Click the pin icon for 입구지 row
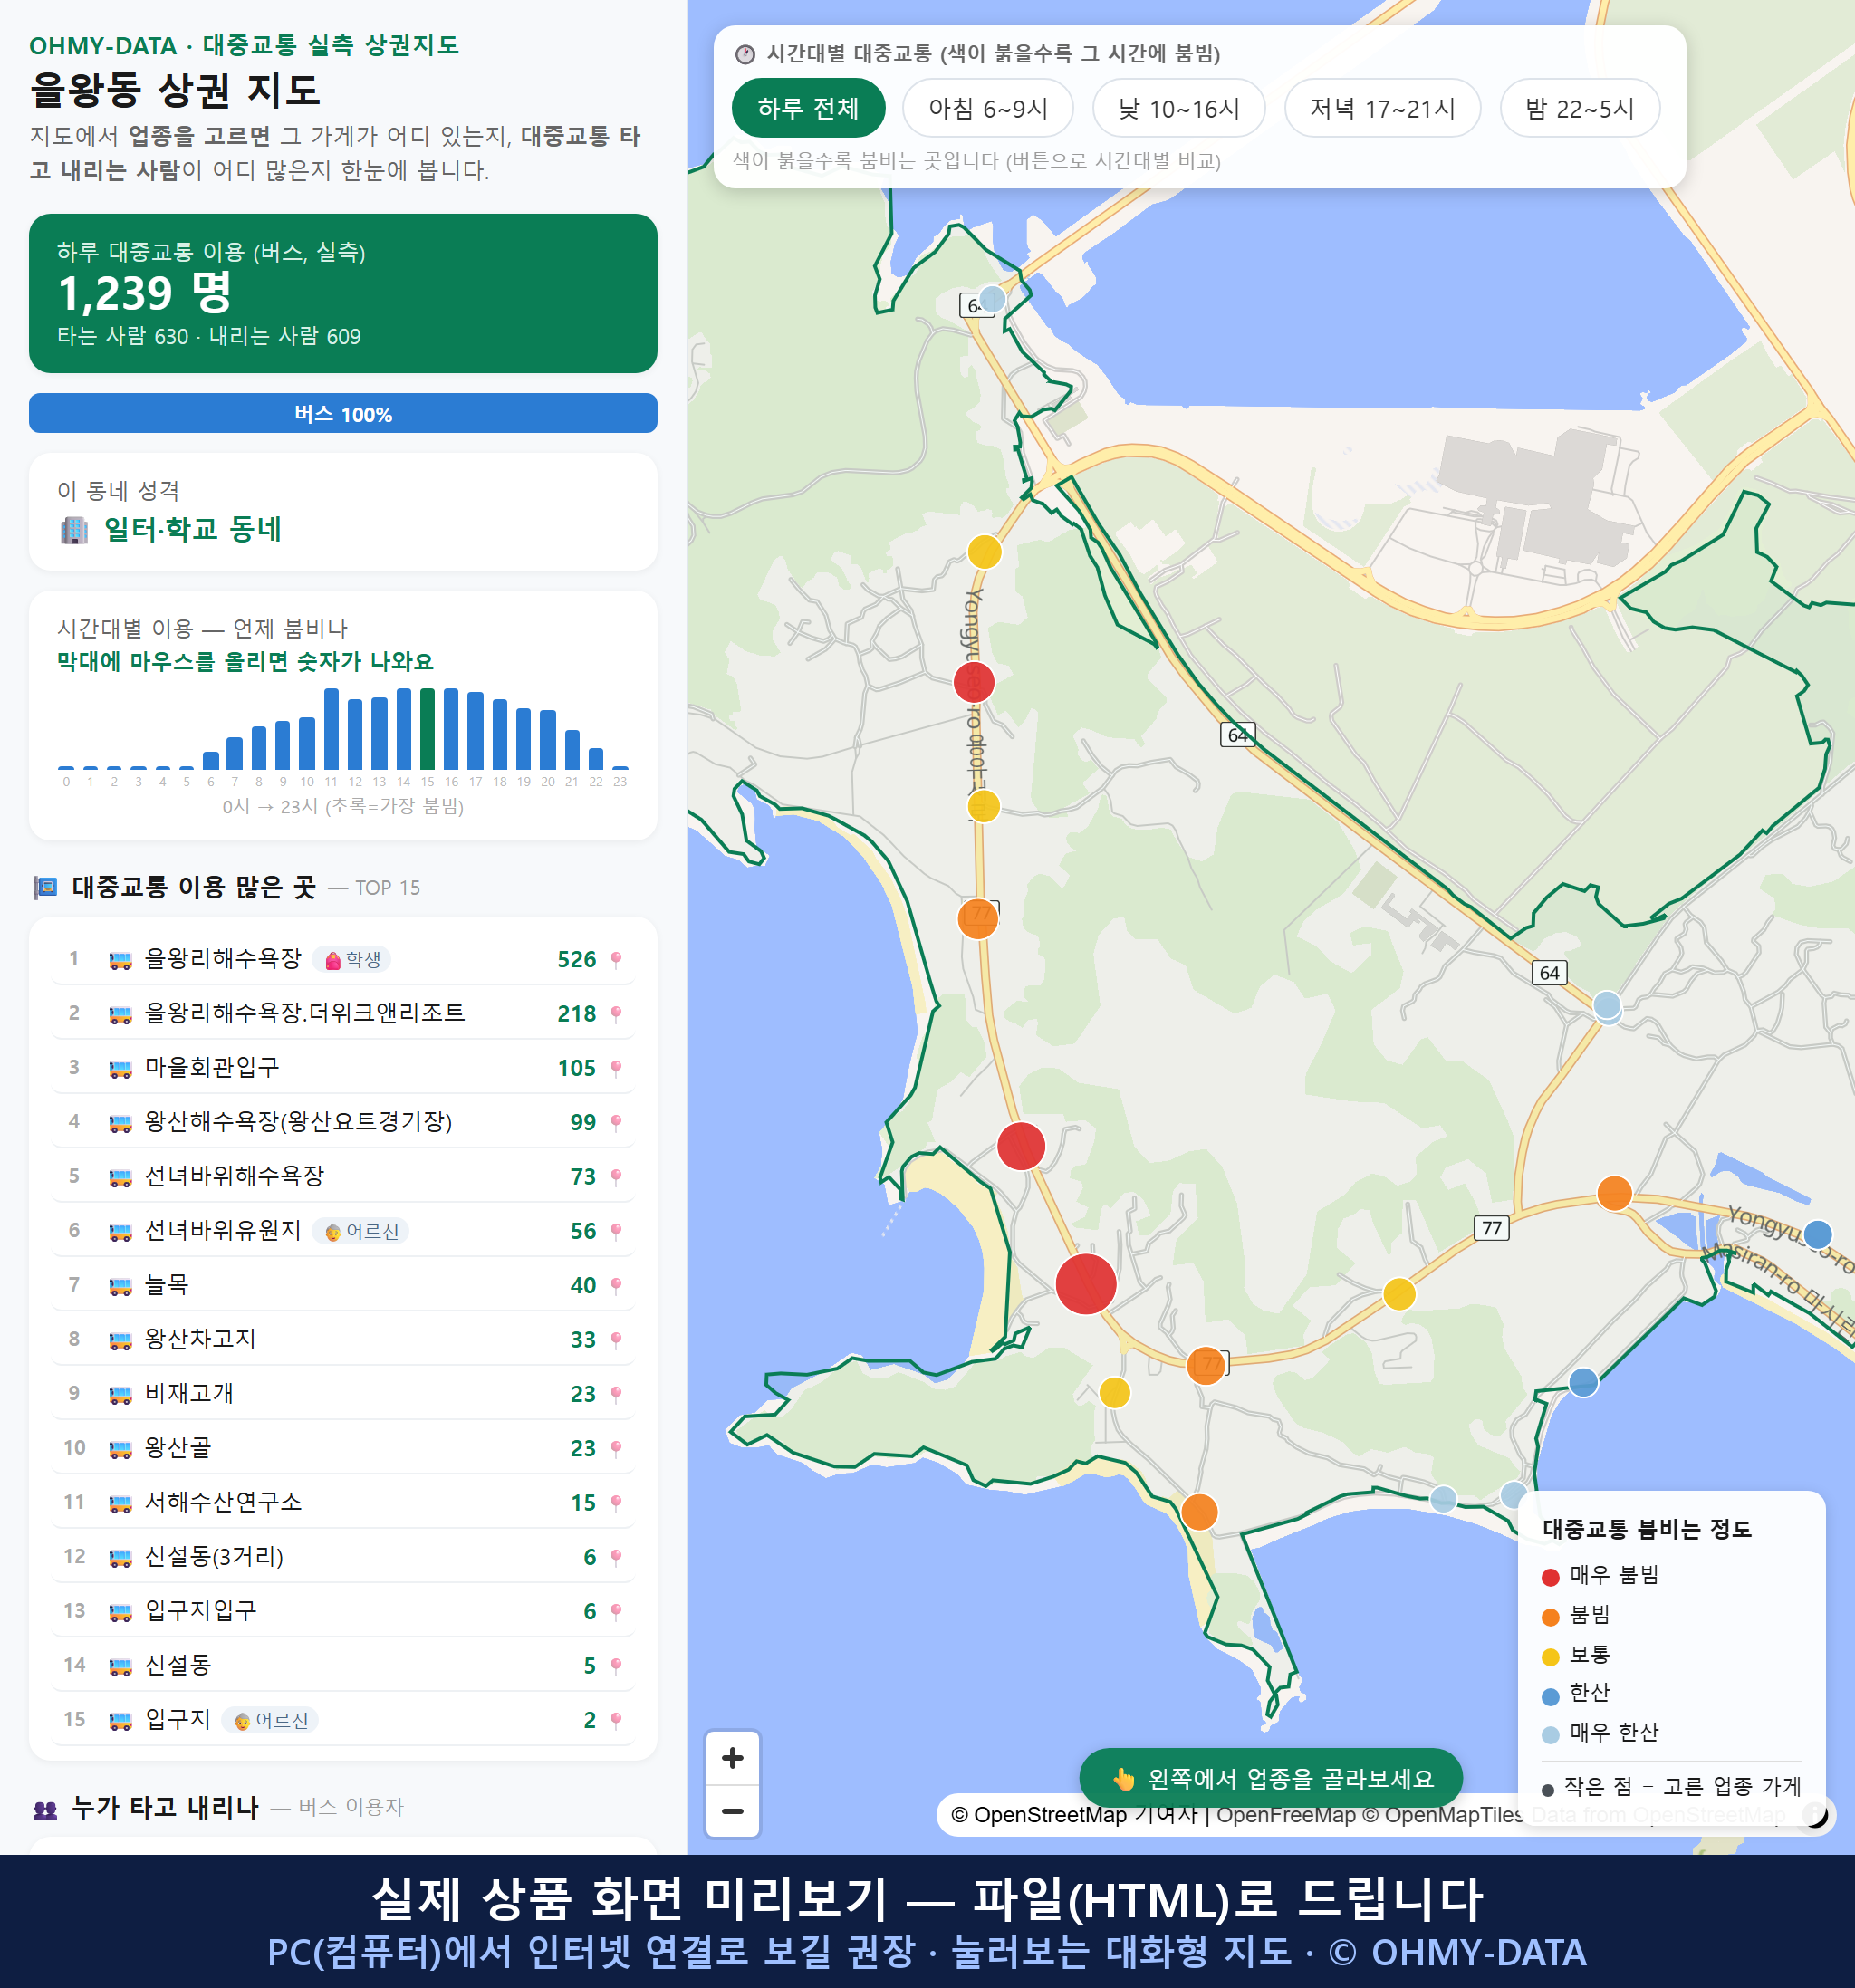1855x1988 pixels. click(x=616, y=1720)
